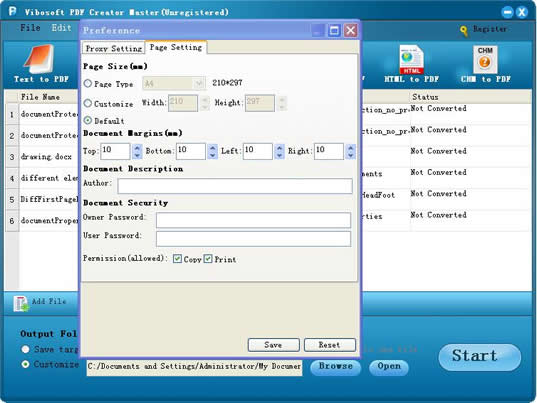Increase the Width spinner value
Image resolution: width=537 pixels, height=403 pixels.
coord(205,100)
